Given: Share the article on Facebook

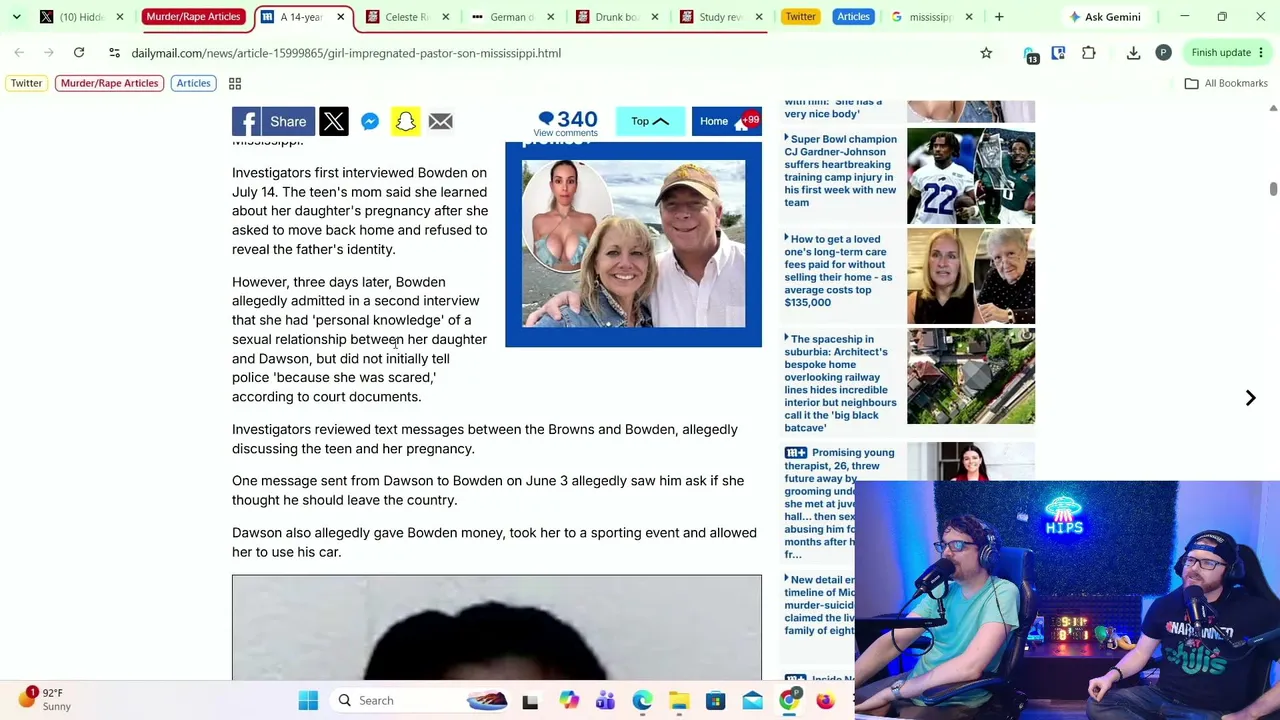Looking at the screenshot, I should pyautogui.click(x=273, y=122).
